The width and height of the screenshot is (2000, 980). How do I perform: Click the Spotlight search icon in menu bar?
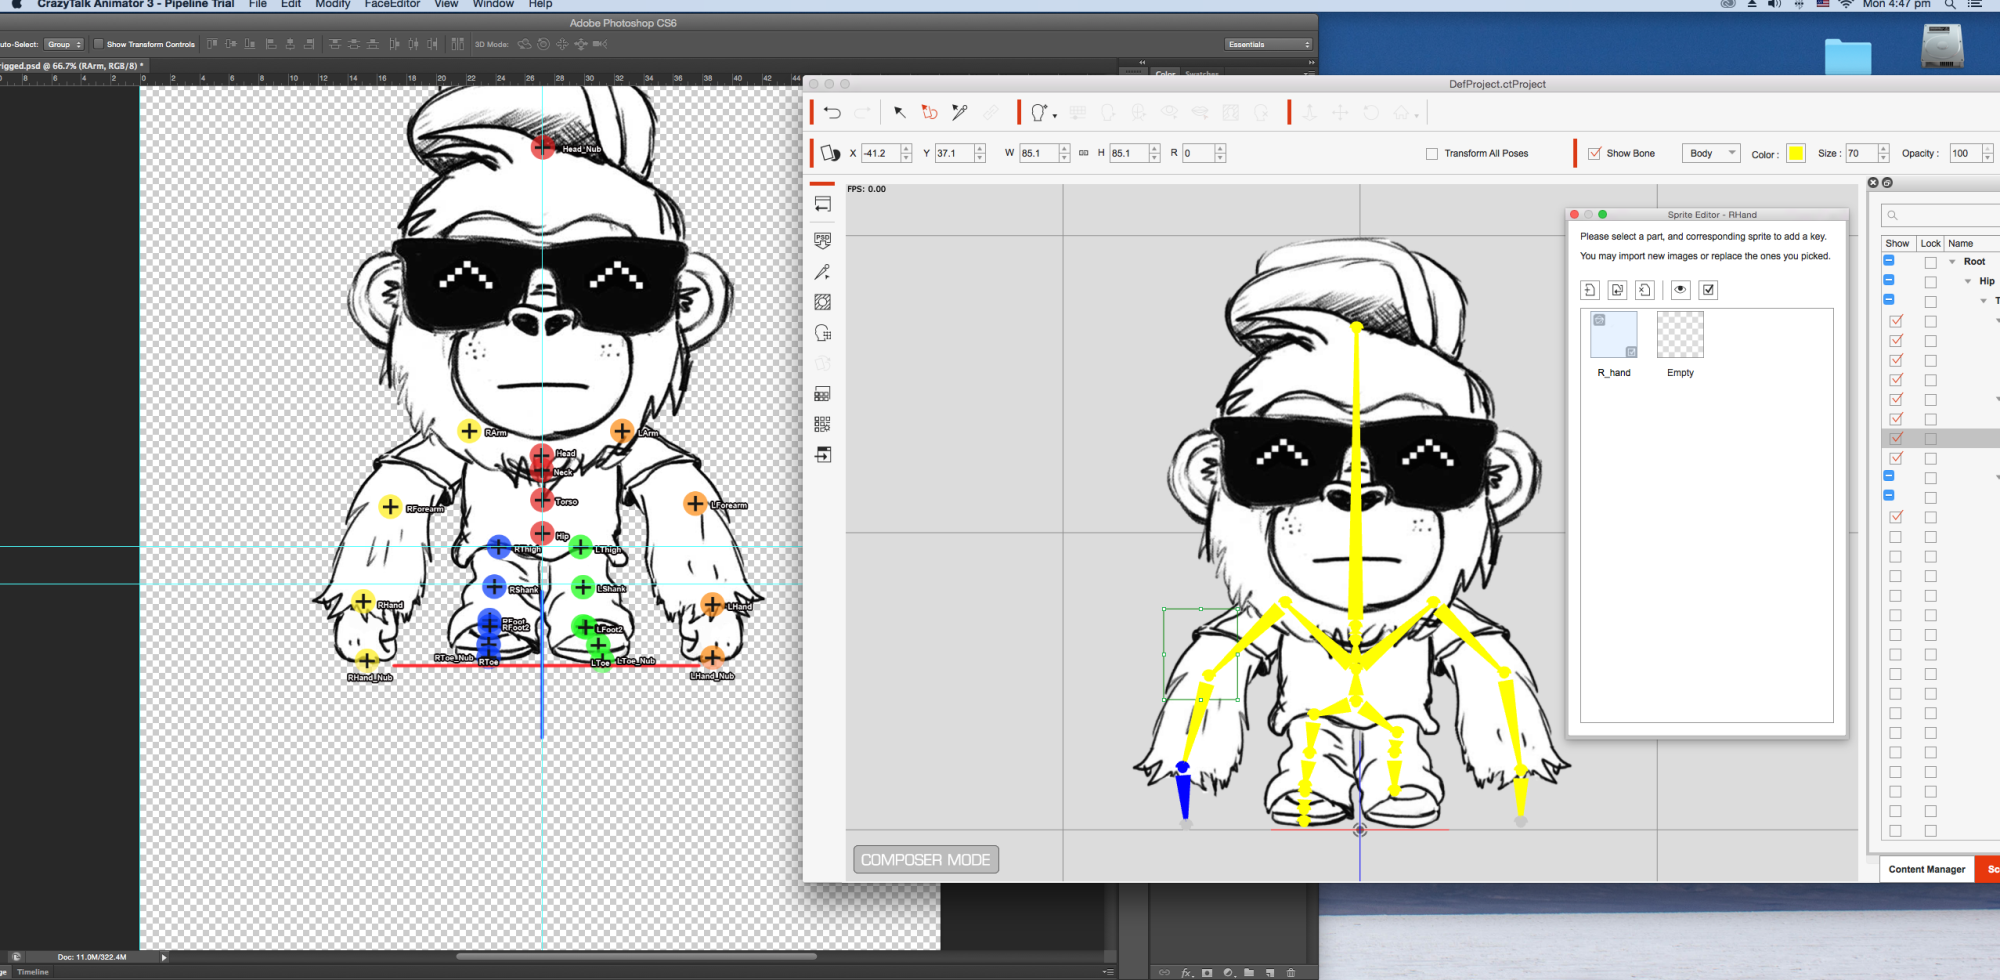[1949, 4]
